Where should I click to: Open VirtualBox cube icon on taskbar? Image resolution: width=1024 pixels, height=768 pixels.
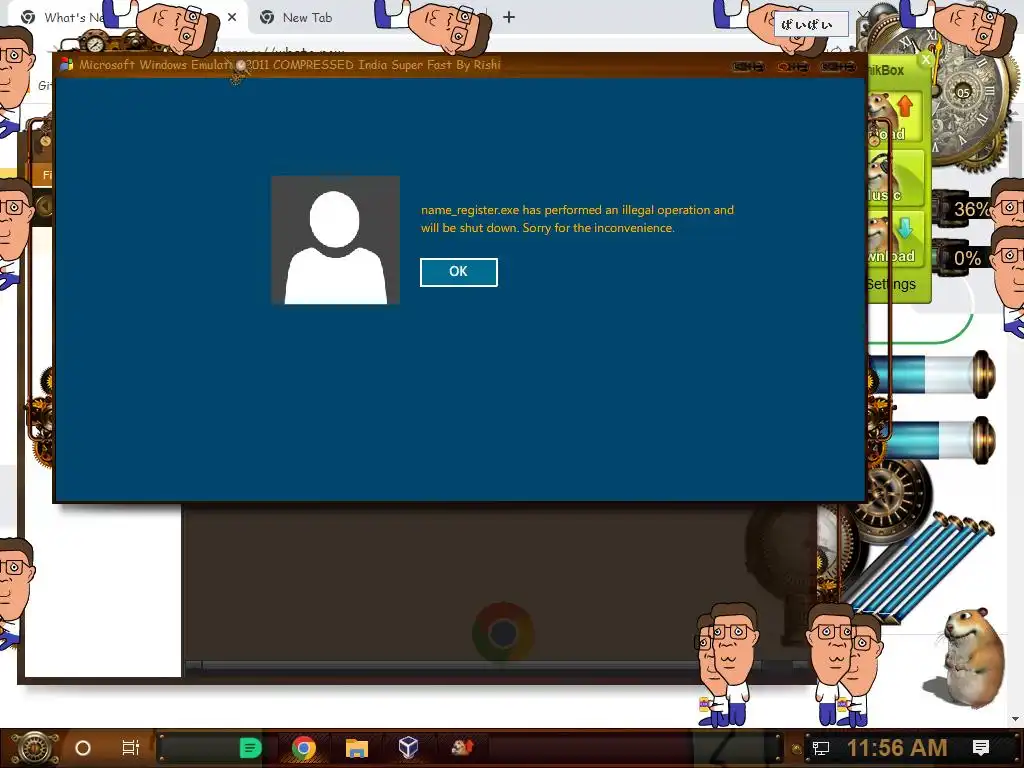408,747
